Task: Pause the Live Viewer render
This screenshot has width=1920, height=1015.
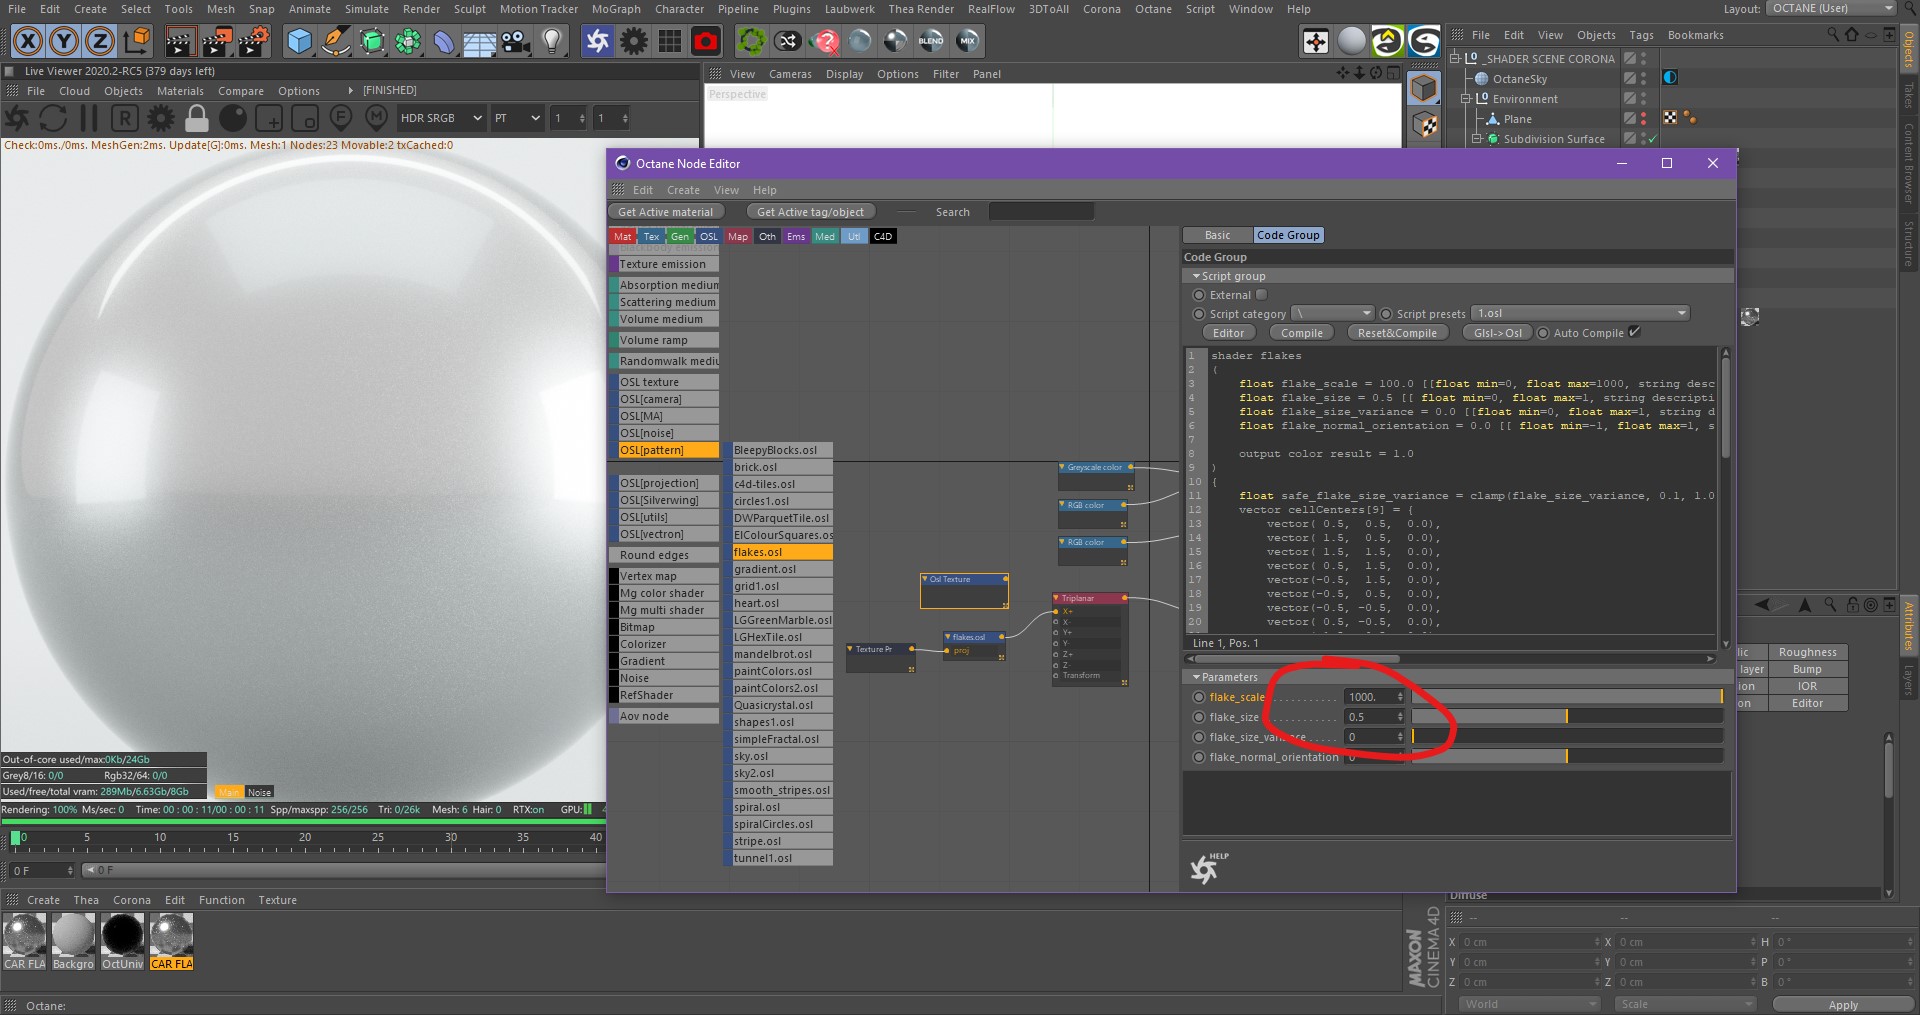Action: click(x=89, y=118)
